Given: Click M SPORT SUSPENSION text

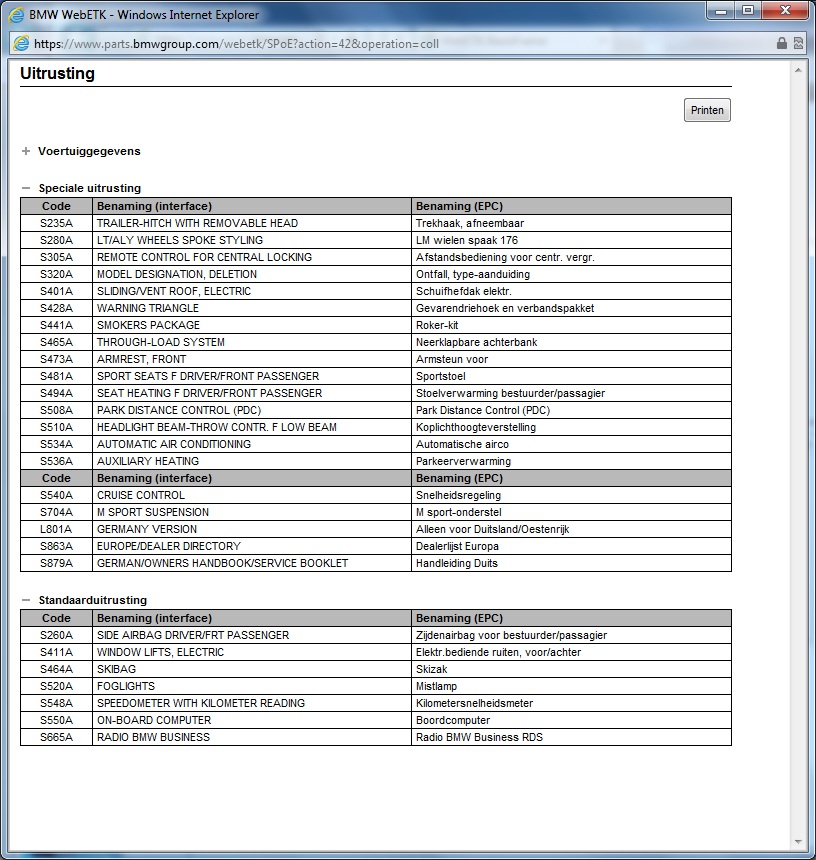Looking at the screenshot, I should click(x=153, y=512).
